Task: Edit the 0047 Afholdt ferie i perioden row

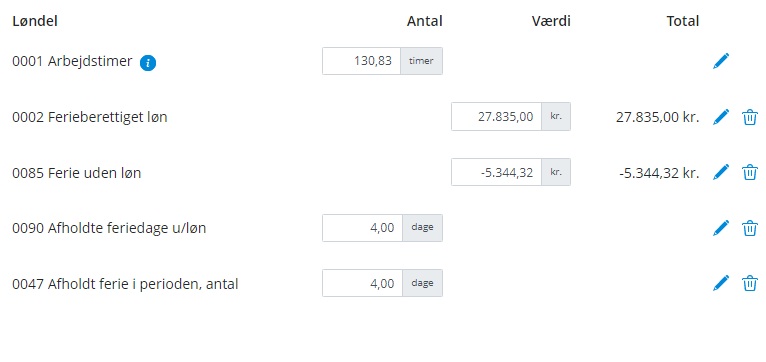Action: point(721,283)
